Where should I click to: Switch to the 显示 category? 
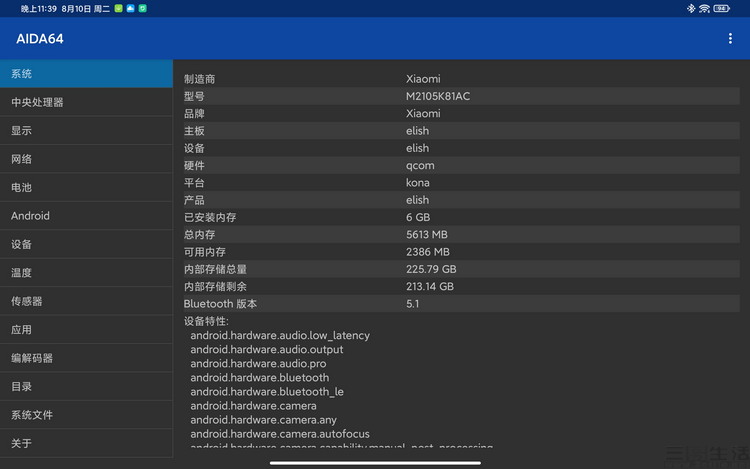(x=86, y=131)
